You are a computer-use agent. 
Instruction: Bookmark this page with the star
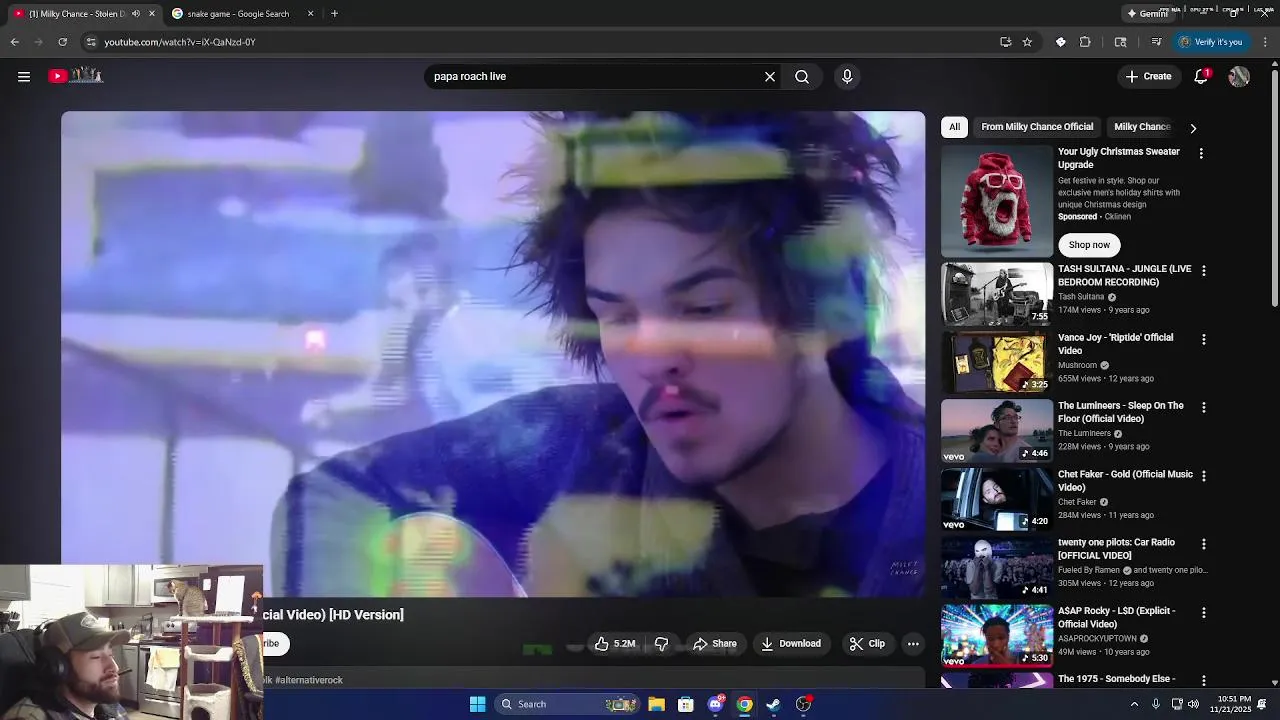1027,42
